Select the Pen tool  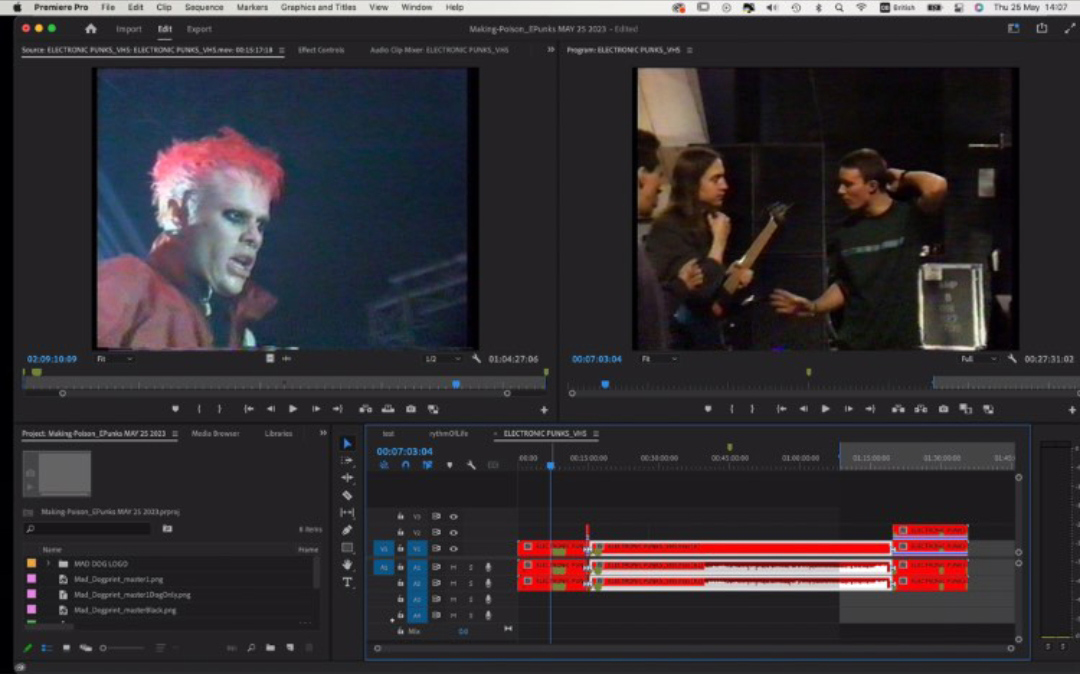tap(347, 530)
